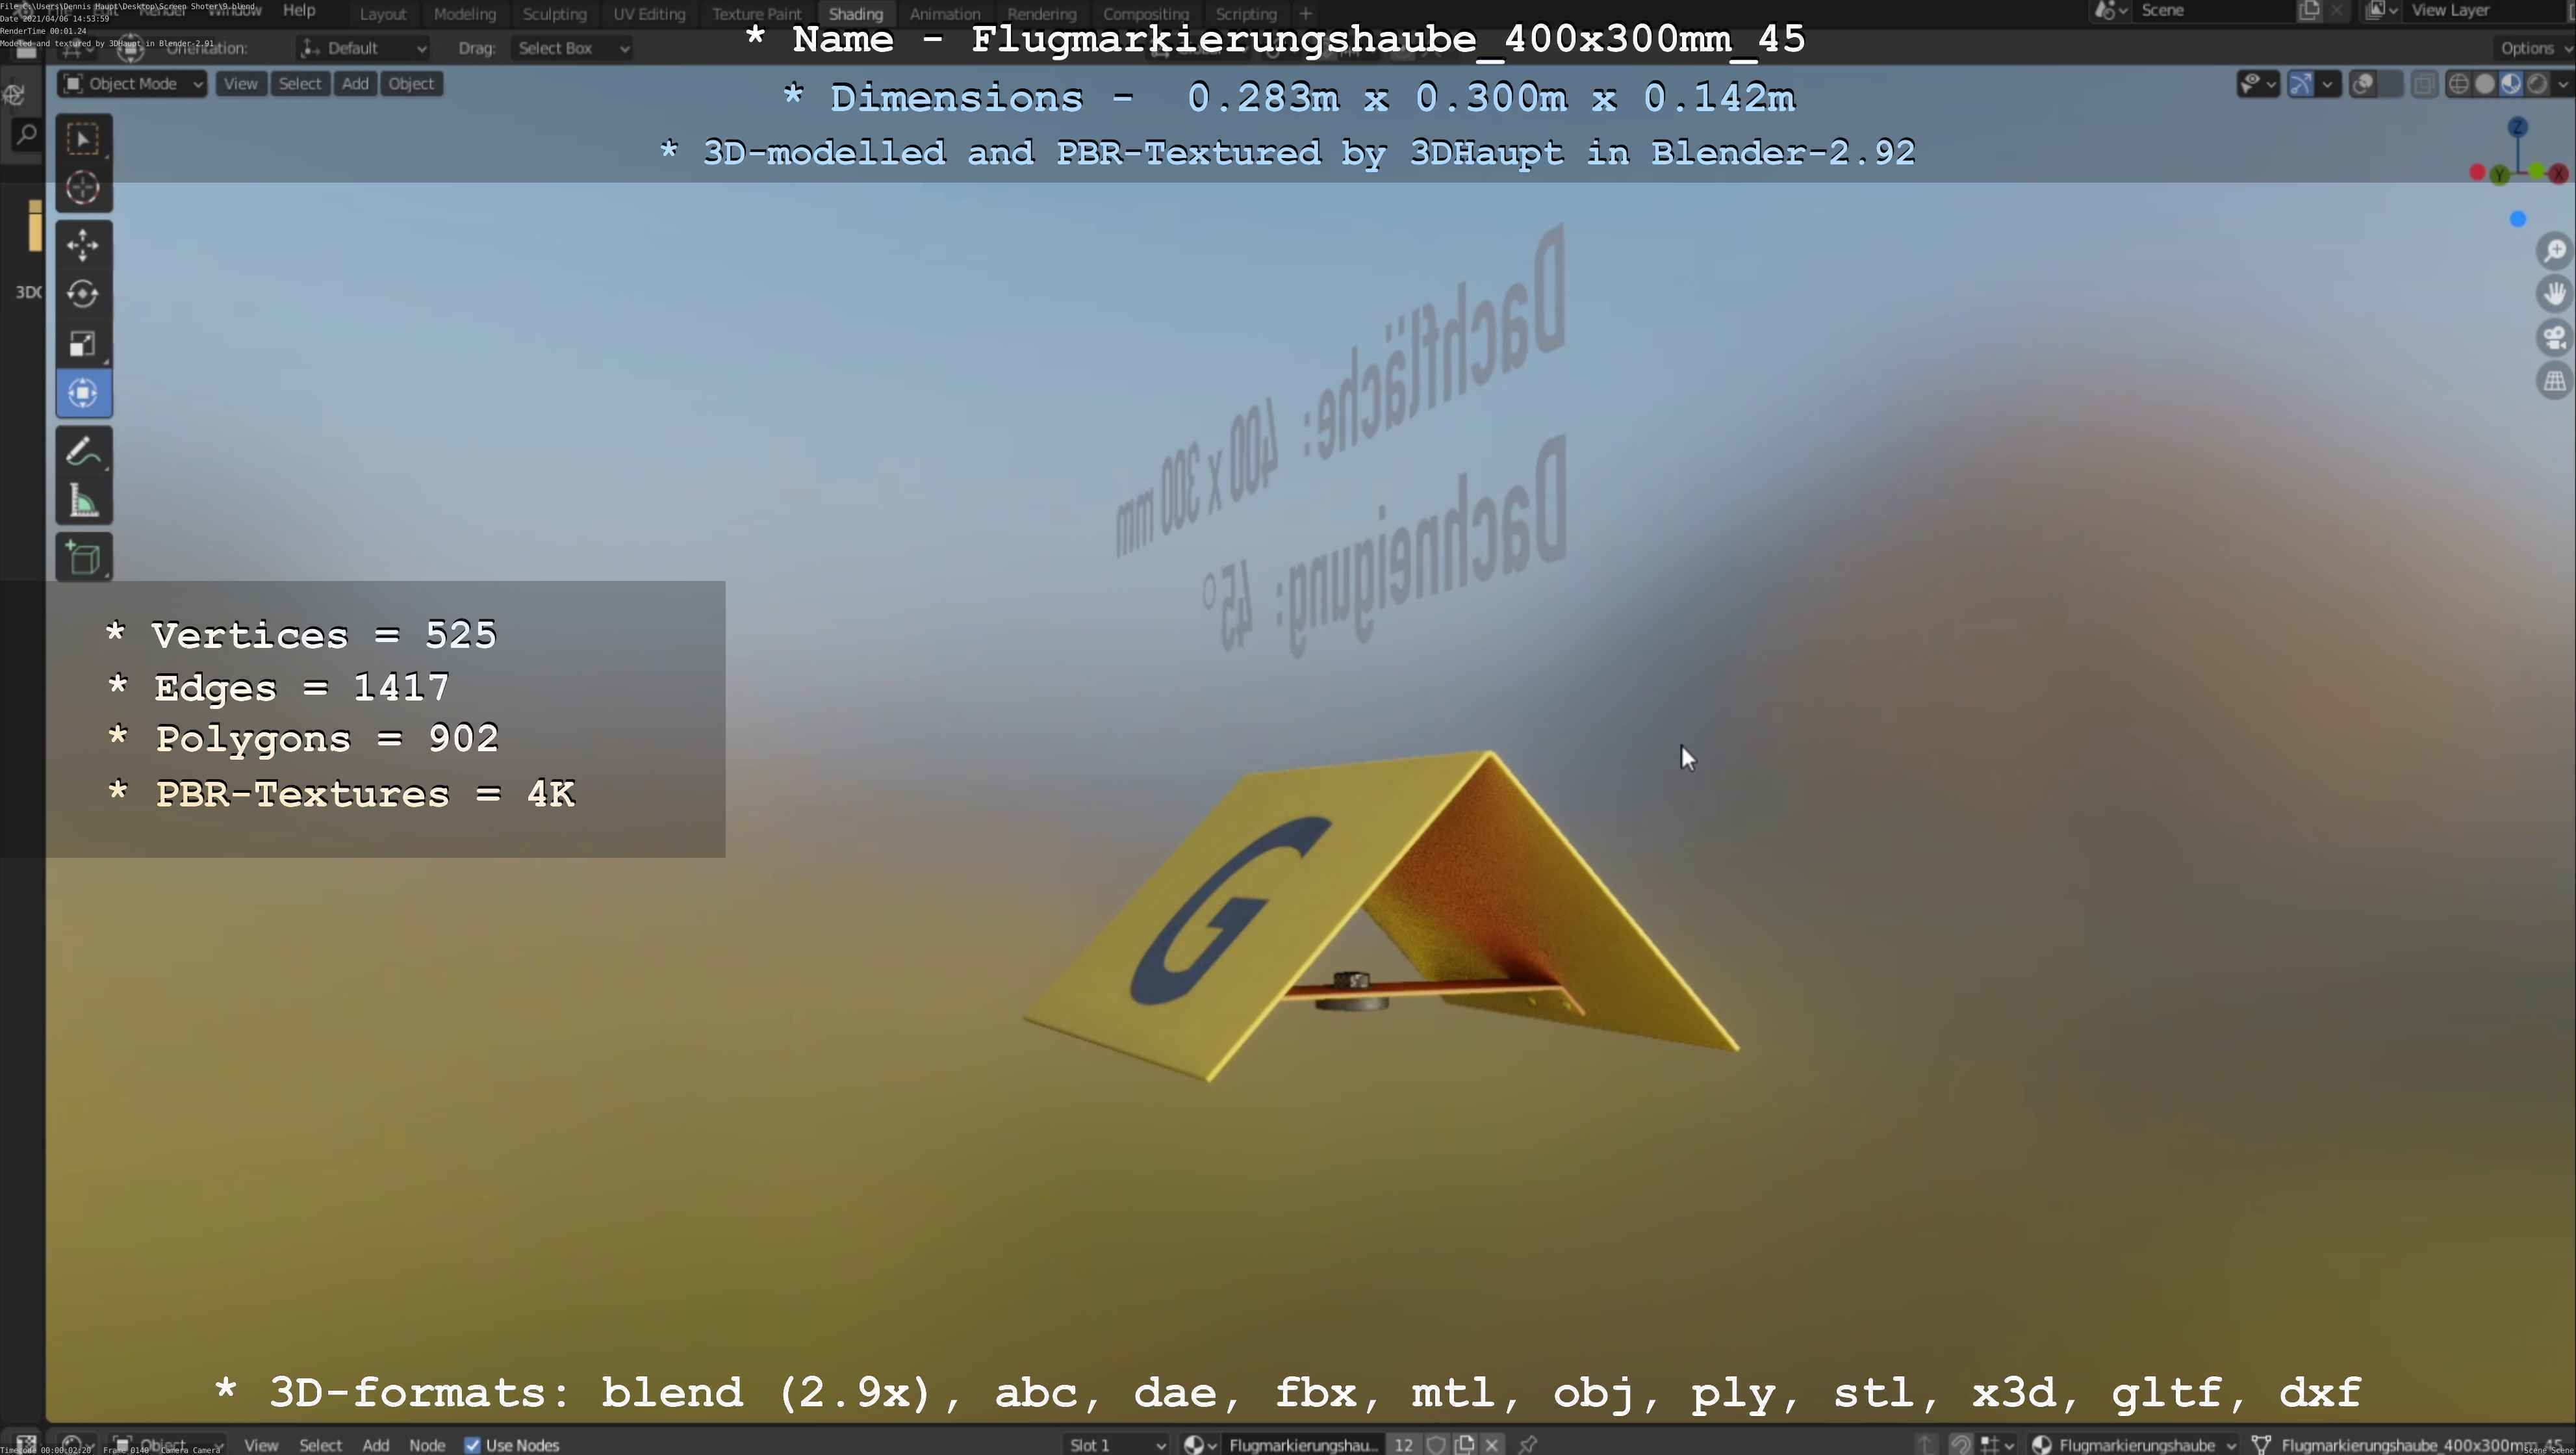This screenshot has width=2576, height=1455.
Task: Toggle viewport gizmos visibility button
Action: click(x=2300, y=84)
